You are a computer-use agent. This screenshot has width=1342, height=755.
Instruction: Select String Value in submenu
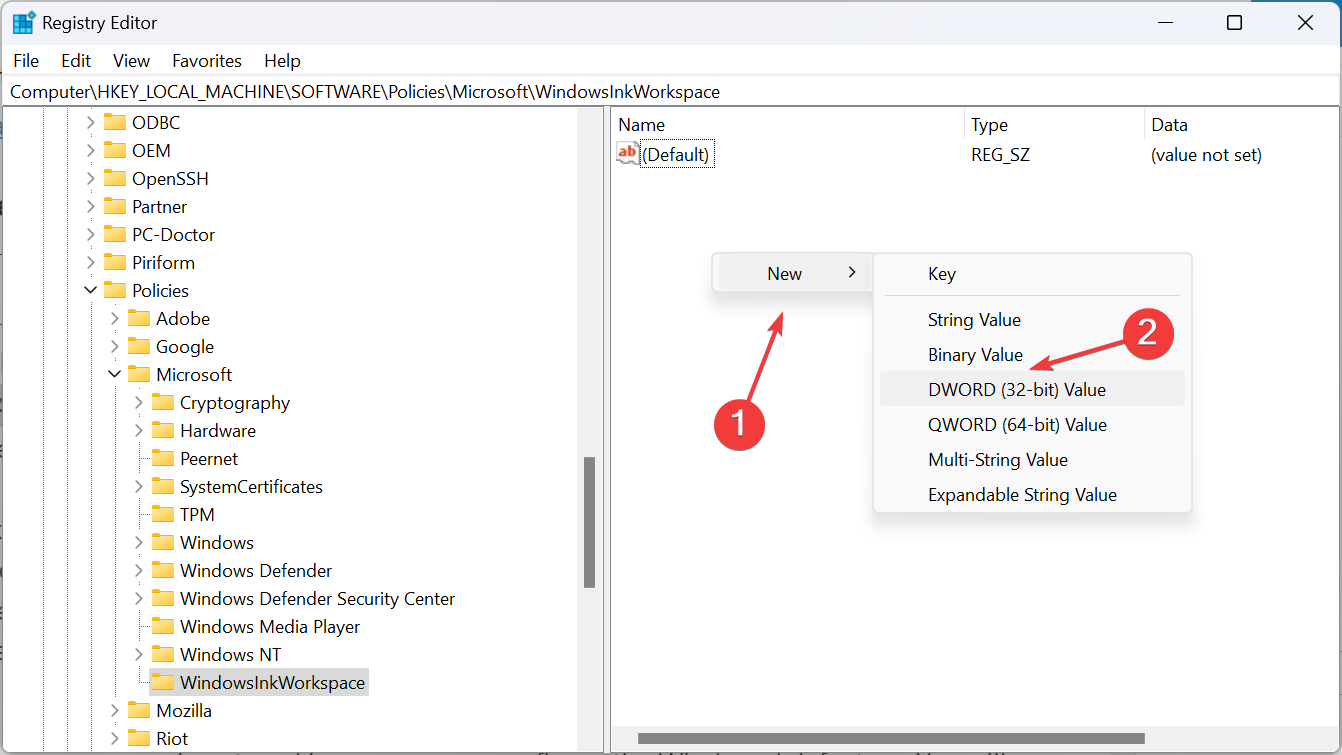point(1032,320)
